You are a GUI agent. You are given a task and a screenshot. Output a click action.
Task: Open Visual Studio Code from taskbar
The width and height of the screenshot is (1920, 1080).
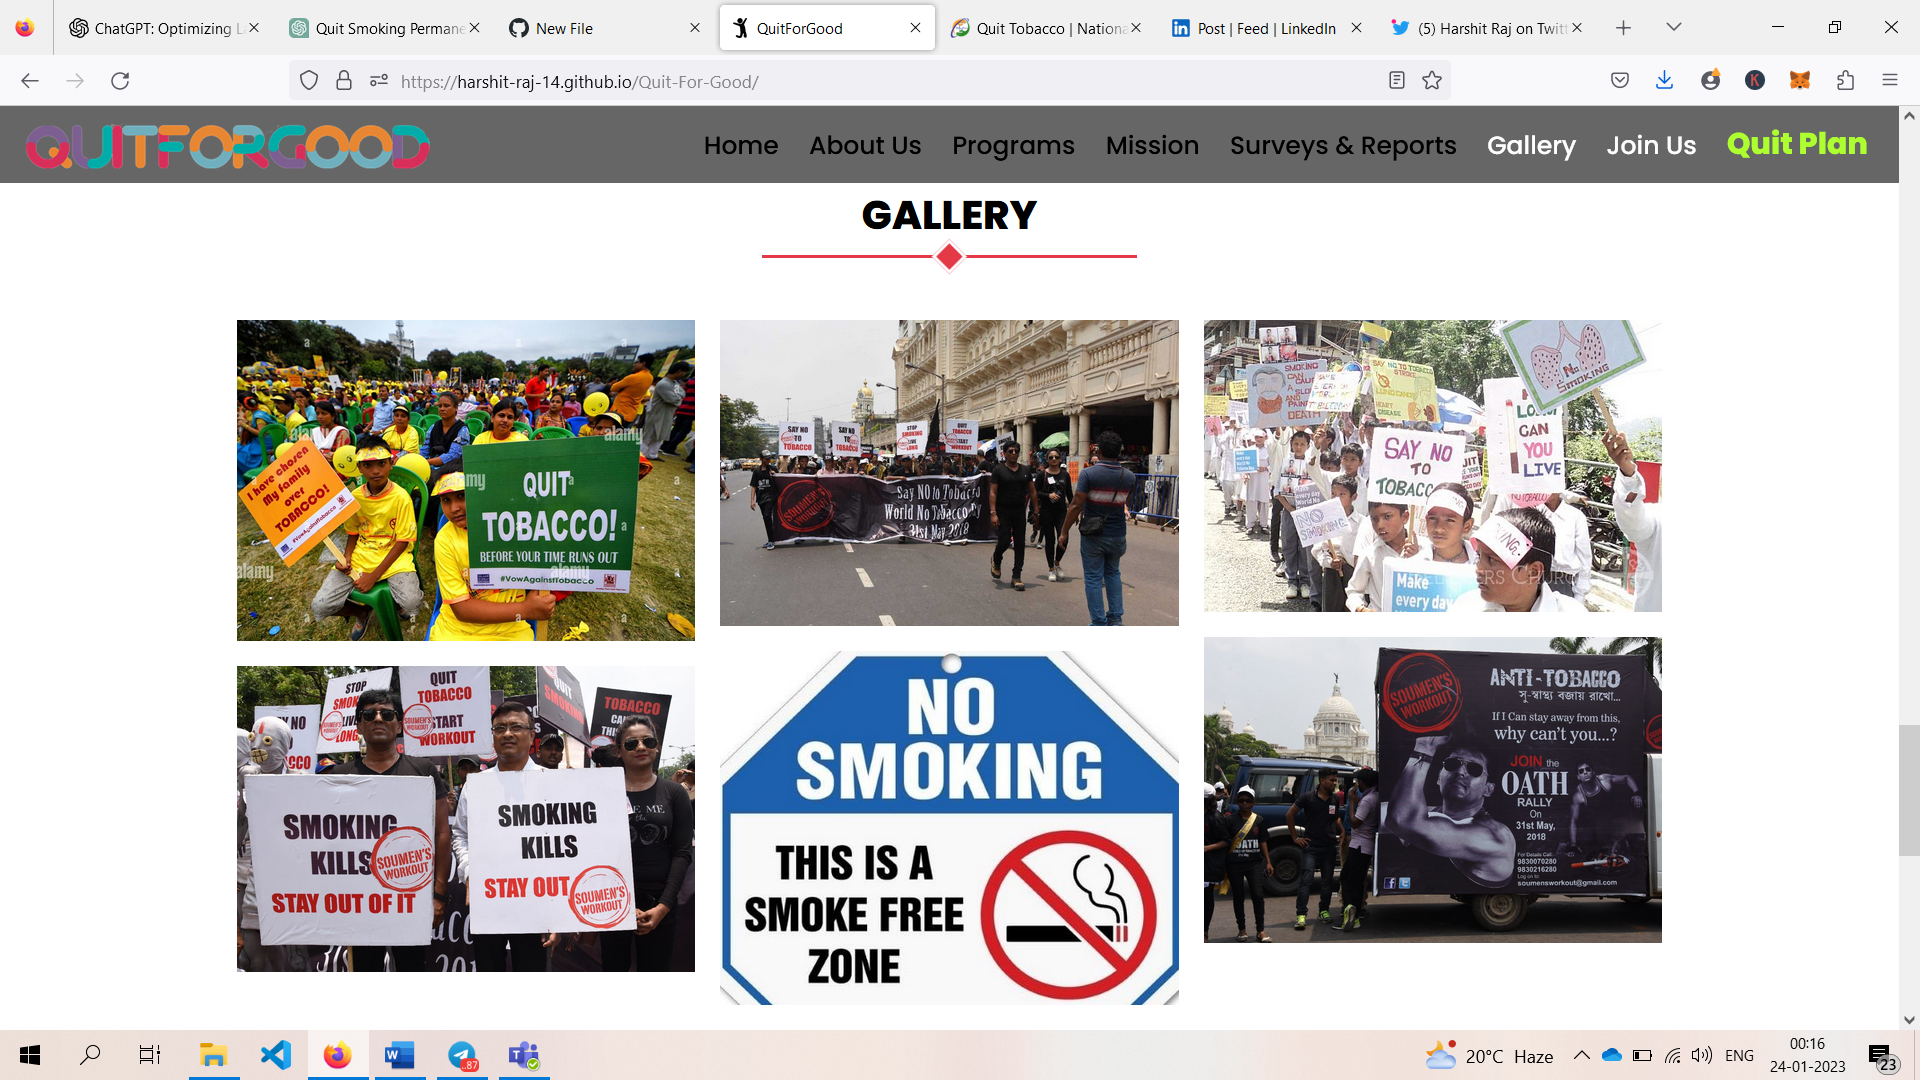275,1055
